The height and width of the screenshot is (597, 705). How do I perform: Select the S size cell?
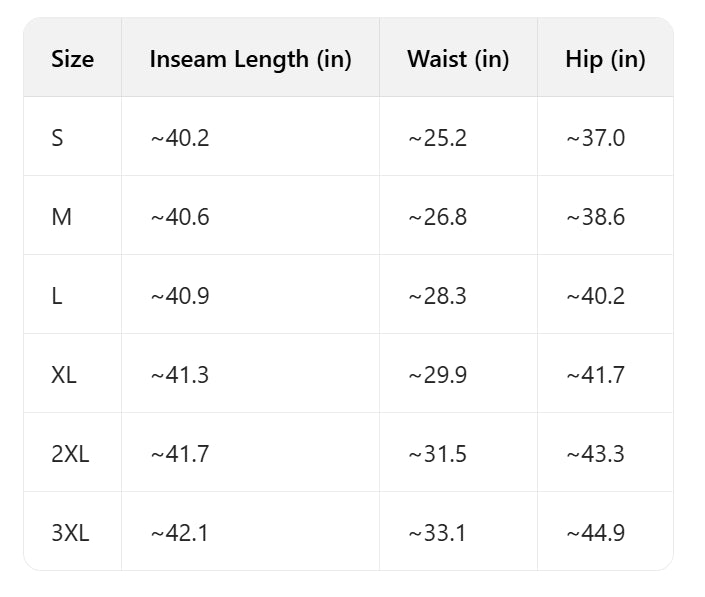pyautogui.click(x=57, y=138)
